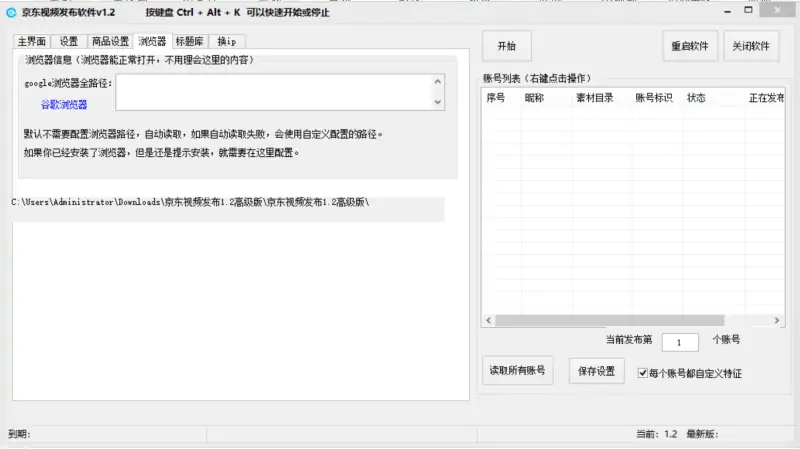Minimize the software window
The image size is (800, 449).
point(728,11)
